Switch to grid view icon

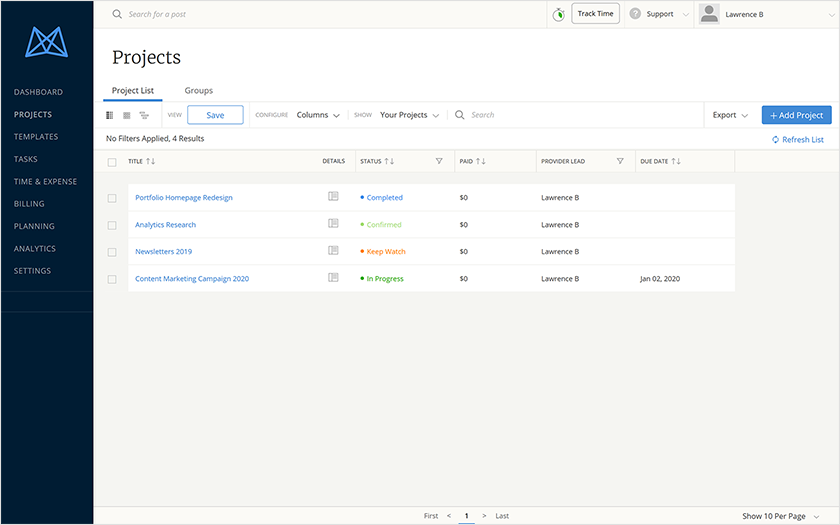coord(127,115)
